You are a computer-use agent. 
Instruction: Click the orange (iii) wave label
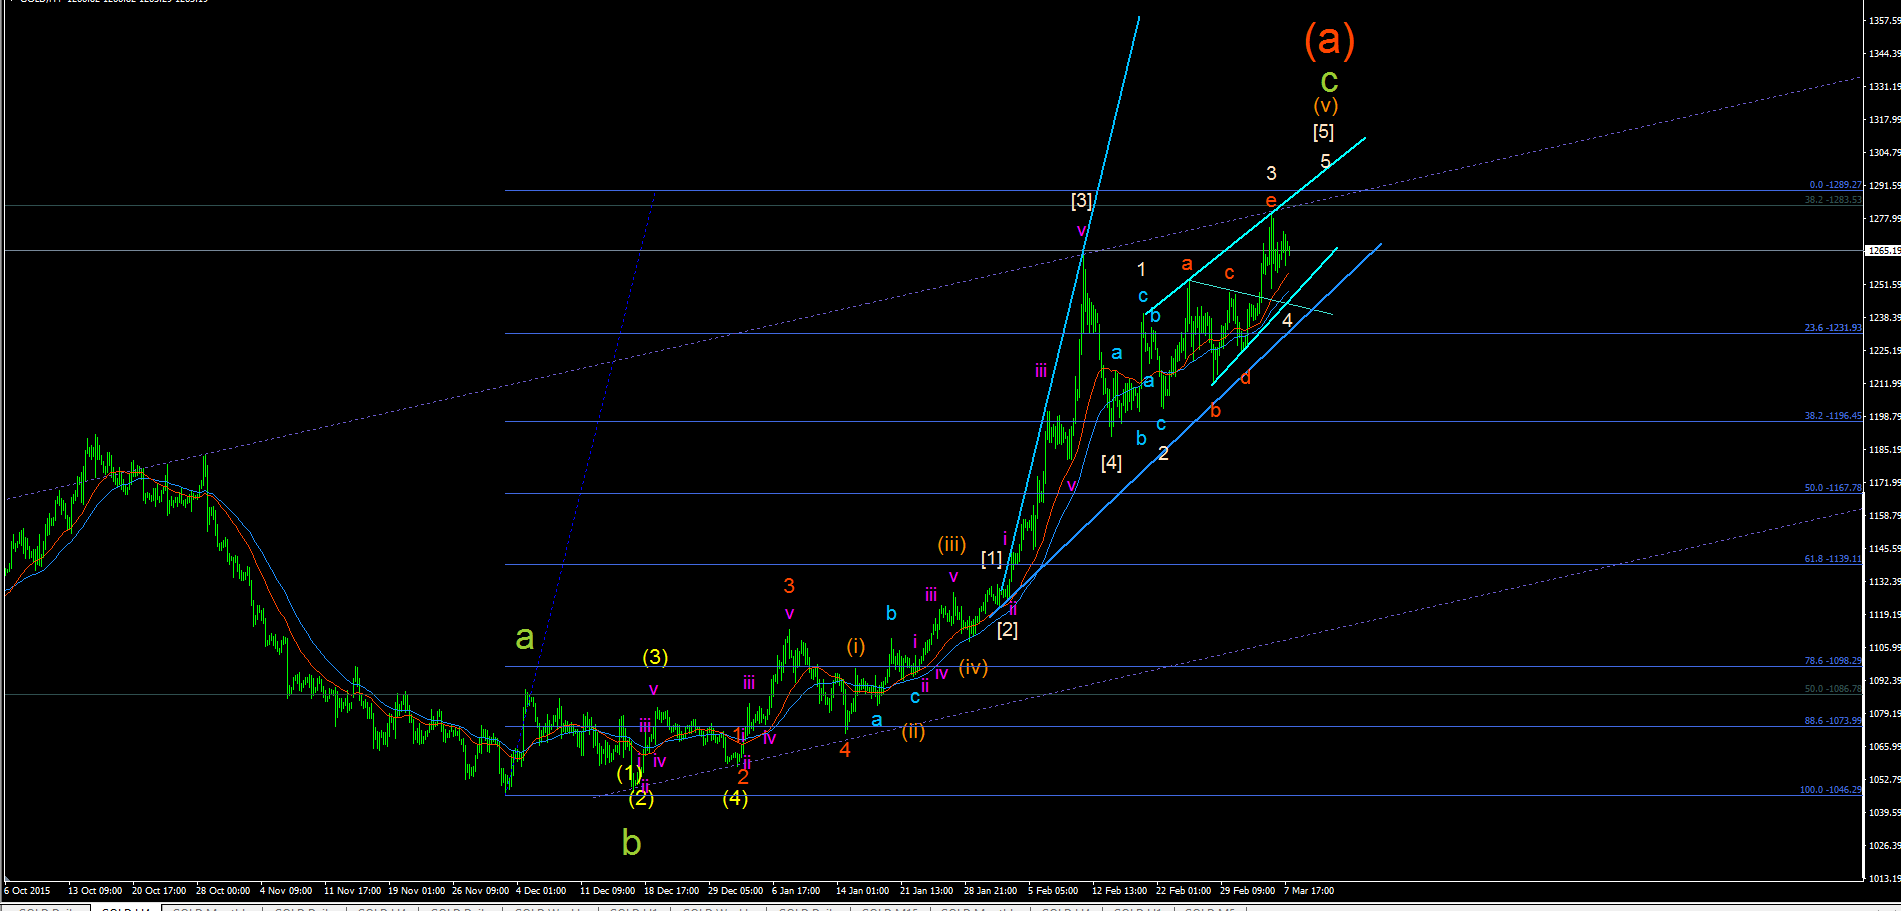[952, 544]
